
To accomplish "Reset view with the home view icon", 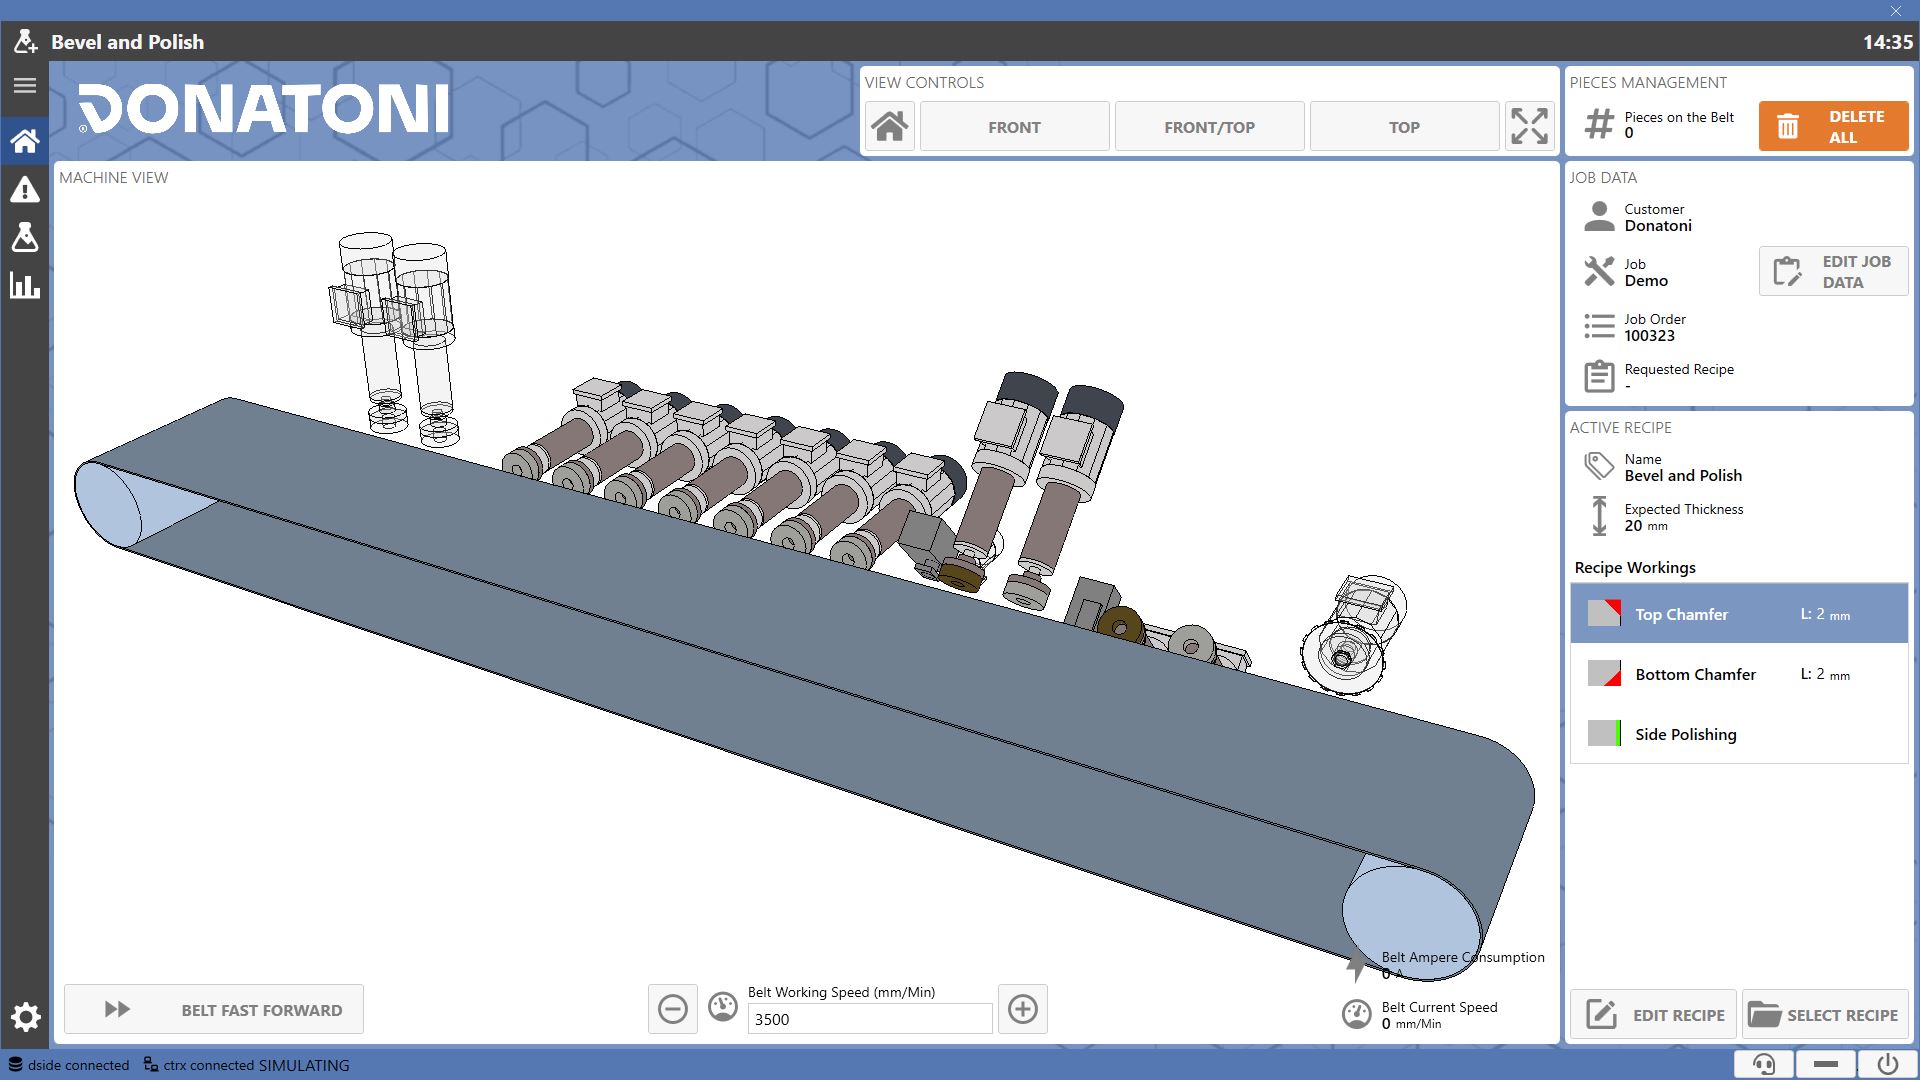I will (x=889, y=126).
